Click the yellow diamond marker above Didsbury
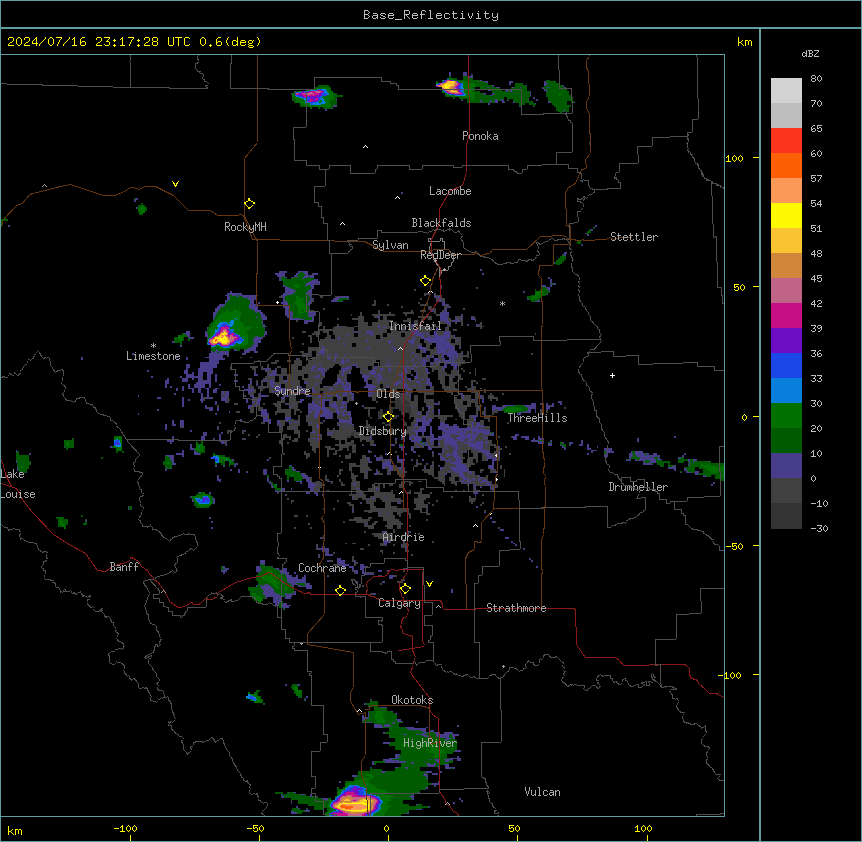 coord(388,417)
